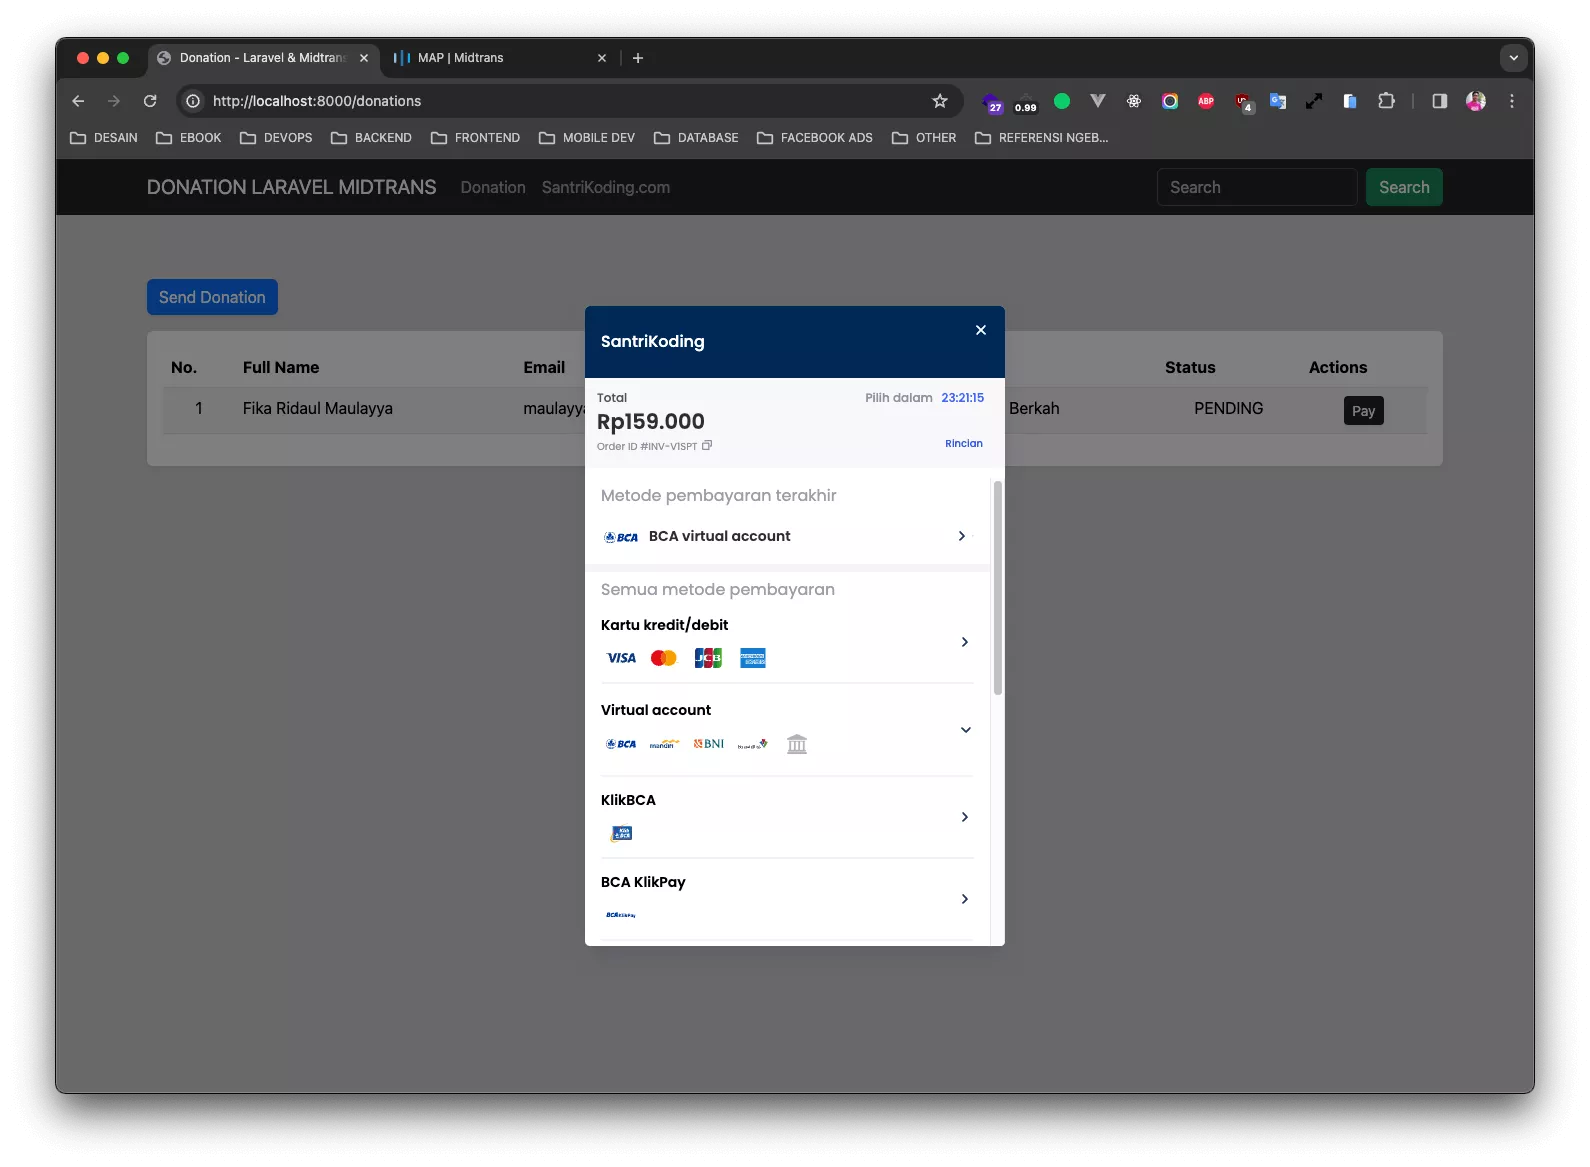Toggle the browser side panel
The width and height of the screenshot is (1590, 1167).
pyautogui.click(x=1440, y=101)
